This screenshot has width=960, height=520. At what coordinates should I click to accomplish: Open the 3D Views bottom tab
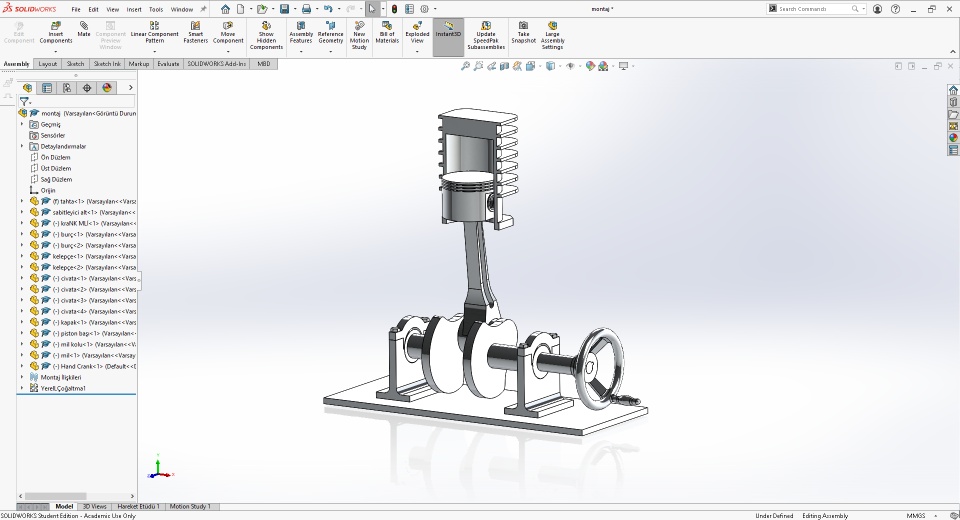(95, 507)
